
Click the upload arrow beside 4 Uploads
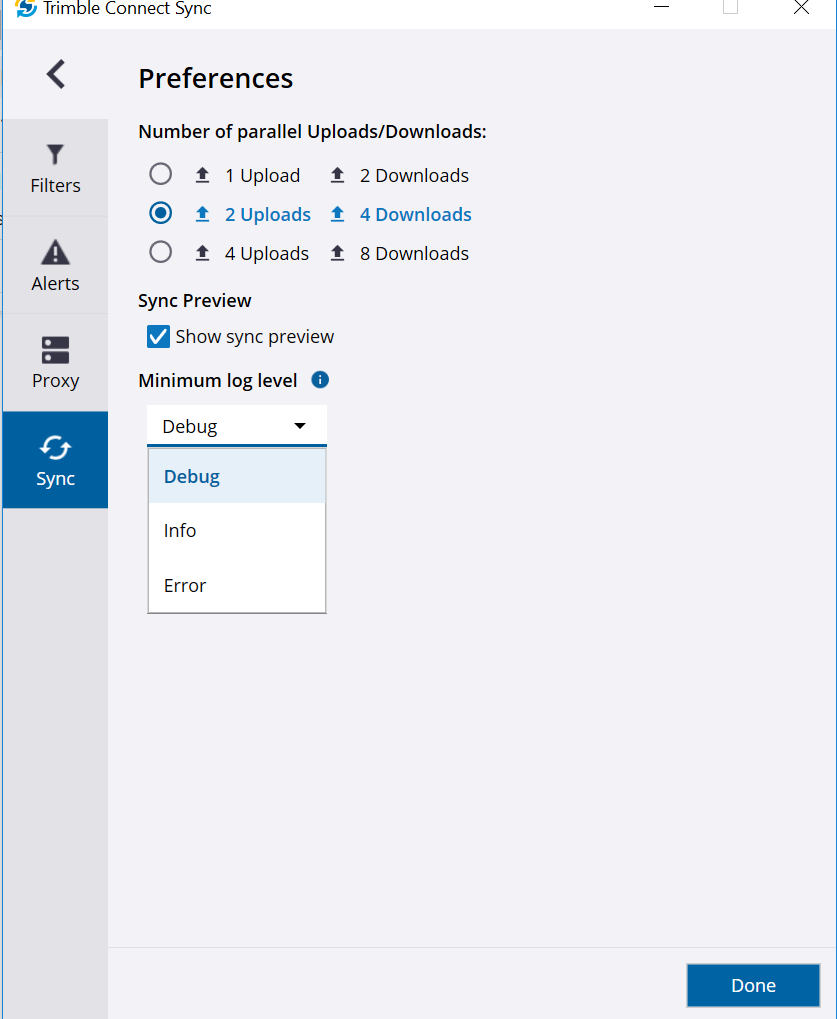point(203,253)
